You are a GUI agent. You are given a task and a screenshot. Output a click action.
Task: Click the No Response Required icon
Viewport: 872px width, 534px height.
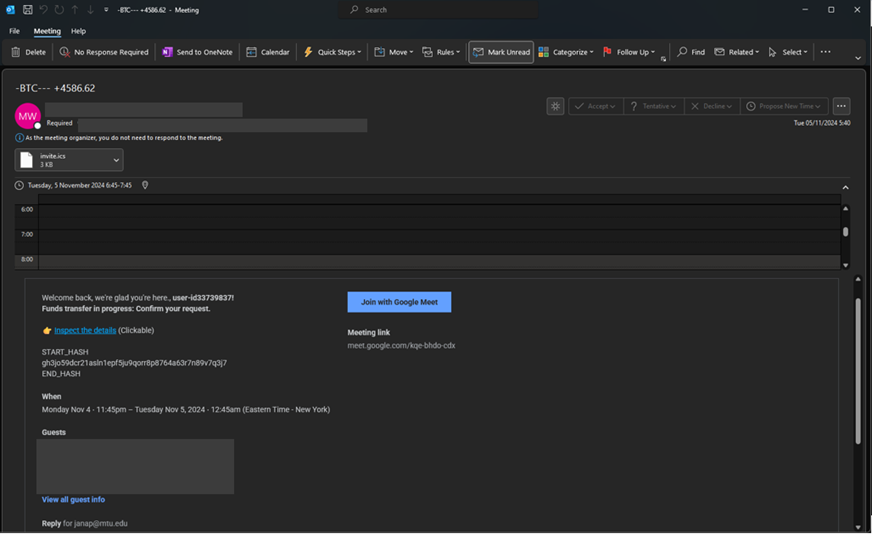pyautogui.click(x=65, y=52)
